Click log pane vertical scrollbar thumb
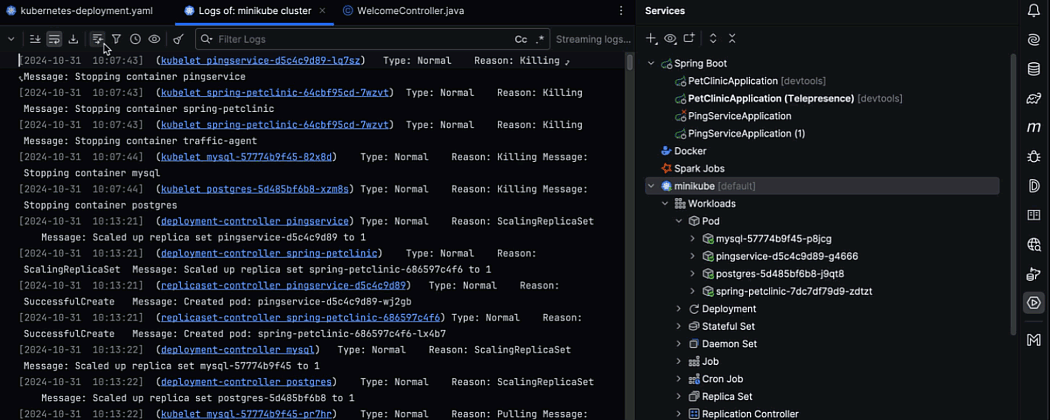This screenshot has width=1050, height=420. (629, 63)
